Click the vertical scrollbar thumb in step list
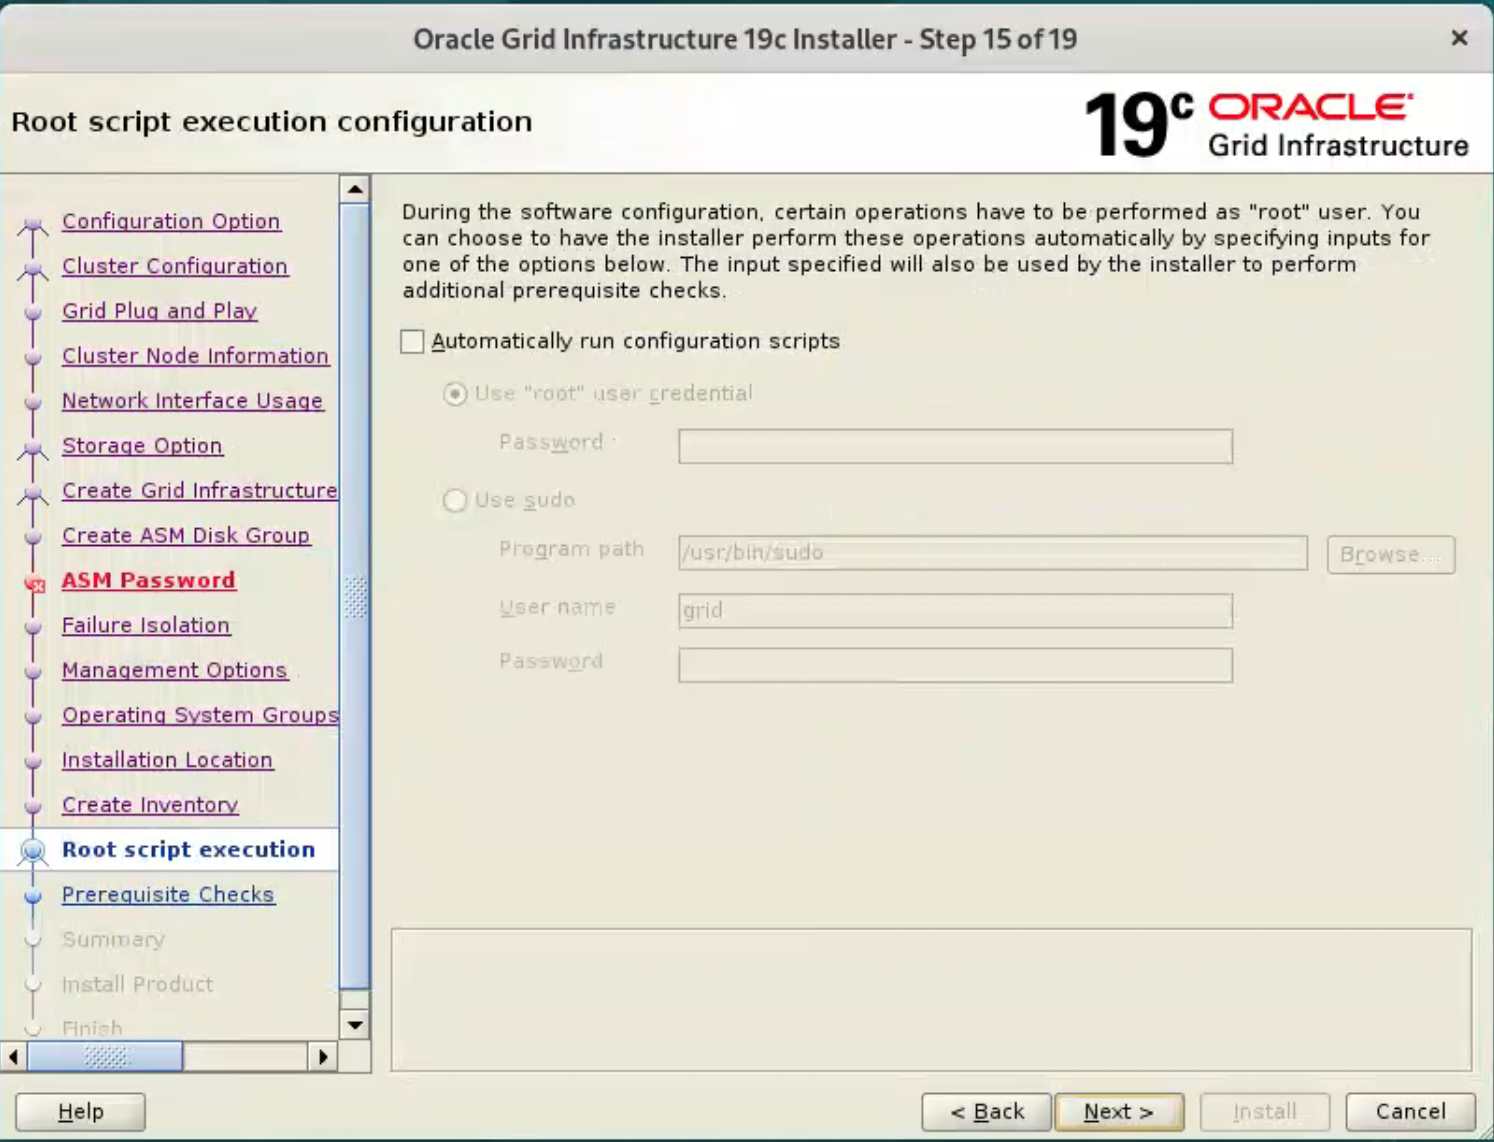 point(355,595)
